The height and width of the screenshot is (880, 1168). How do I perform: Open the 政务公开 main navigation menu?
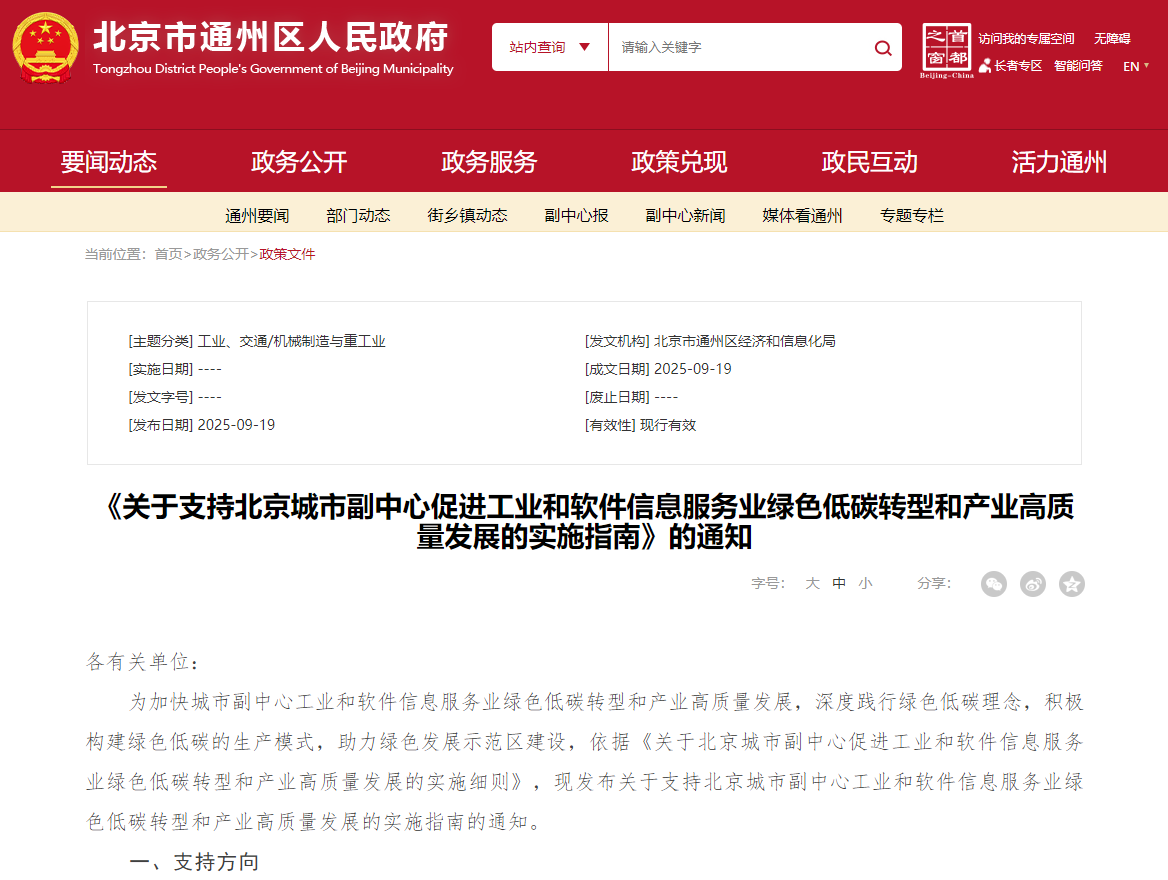(299, 162)
